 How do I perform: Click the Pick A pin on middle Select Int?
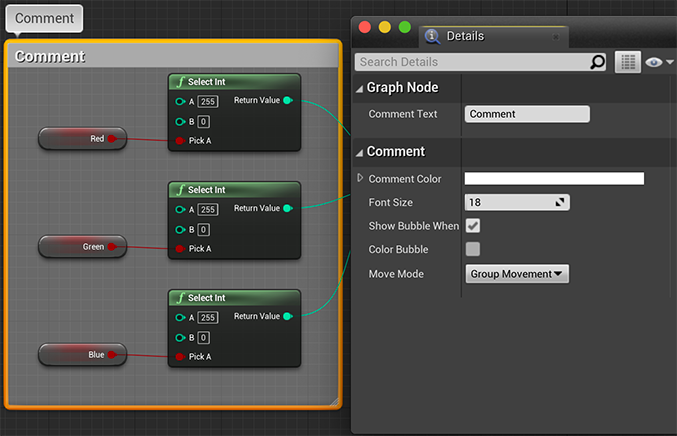(180, 249)
